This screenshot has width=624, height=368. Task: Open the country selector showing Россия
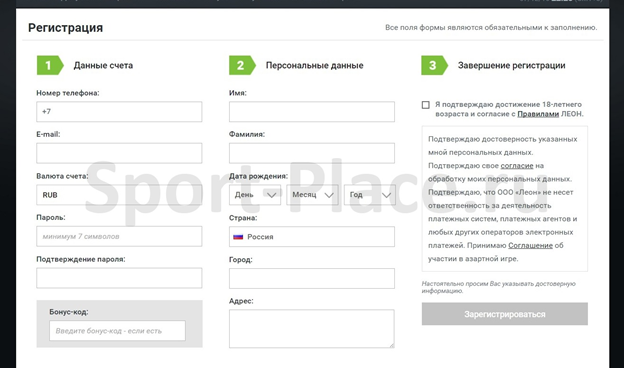[x=312, y=237]
